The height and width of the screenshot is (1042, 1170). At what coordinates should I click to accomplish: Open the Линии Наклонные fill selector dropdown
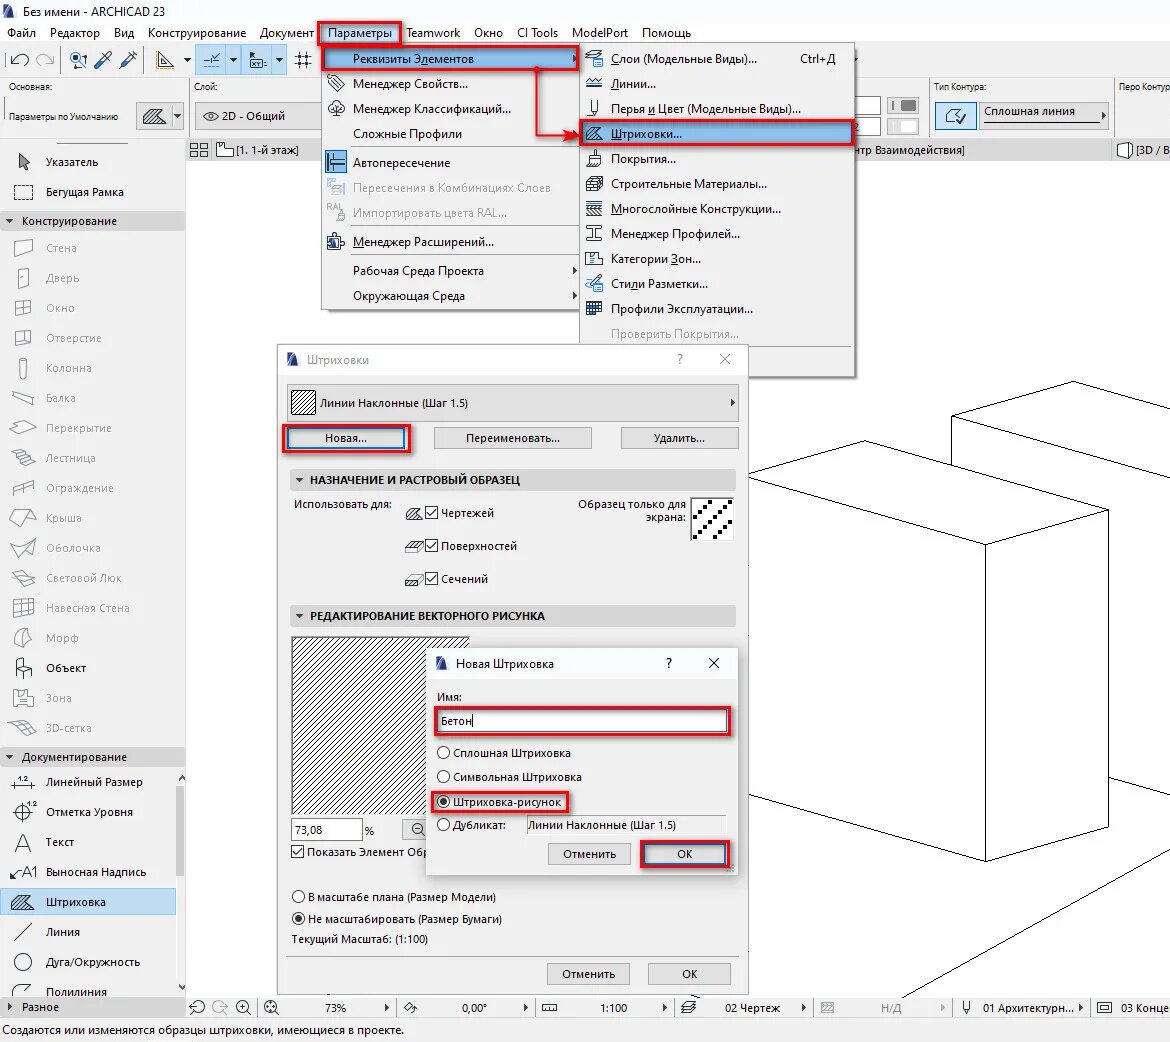513,402
